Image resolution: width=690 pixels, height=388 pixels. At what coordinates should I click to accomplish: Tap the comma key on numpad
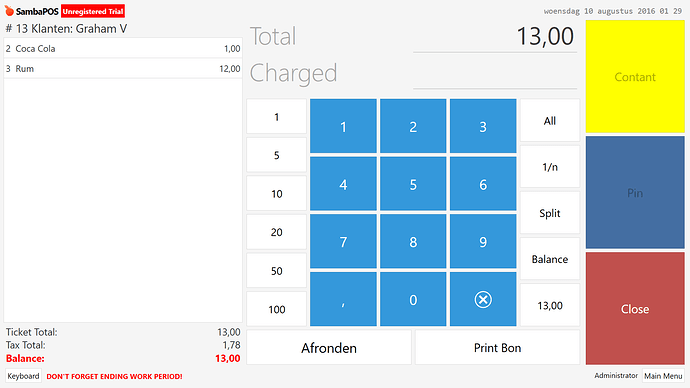[343, 299]
